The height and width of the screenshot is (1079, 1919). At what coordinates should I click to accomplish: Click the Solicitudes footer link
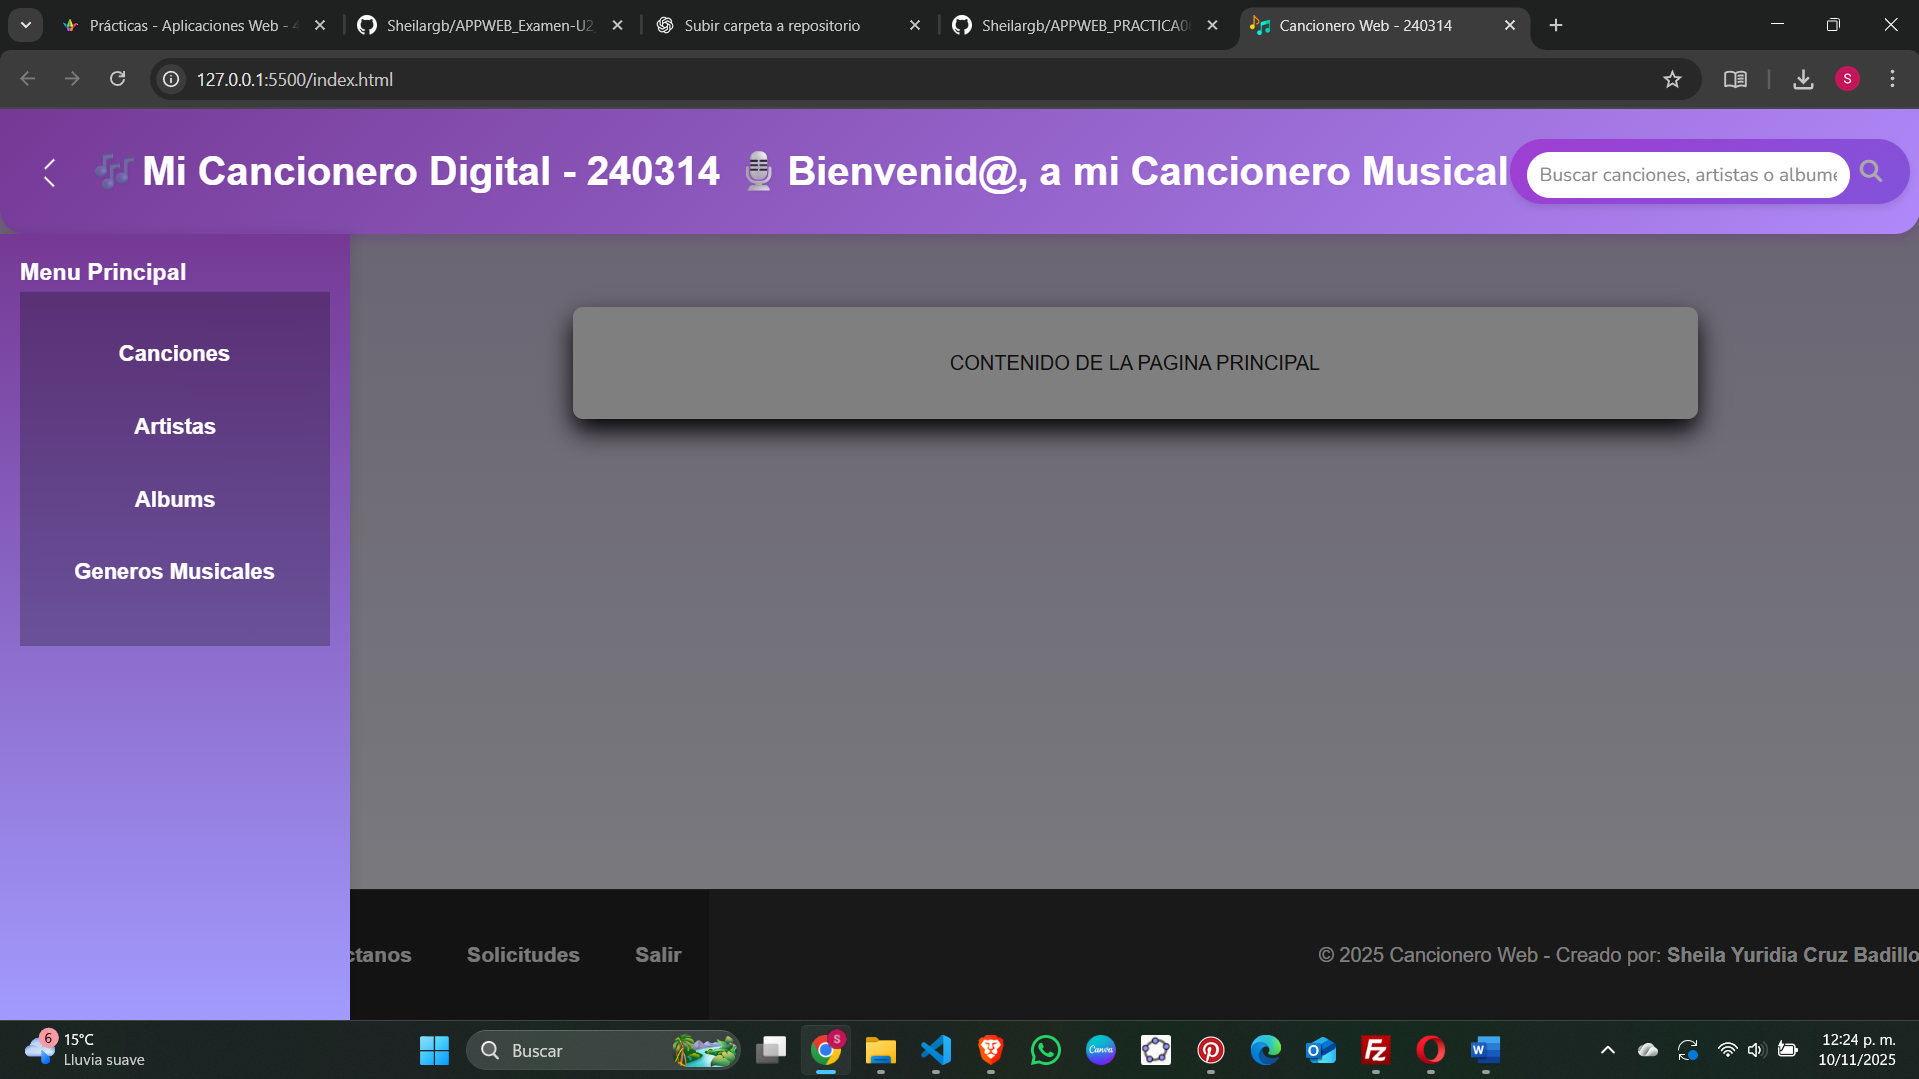523,955
